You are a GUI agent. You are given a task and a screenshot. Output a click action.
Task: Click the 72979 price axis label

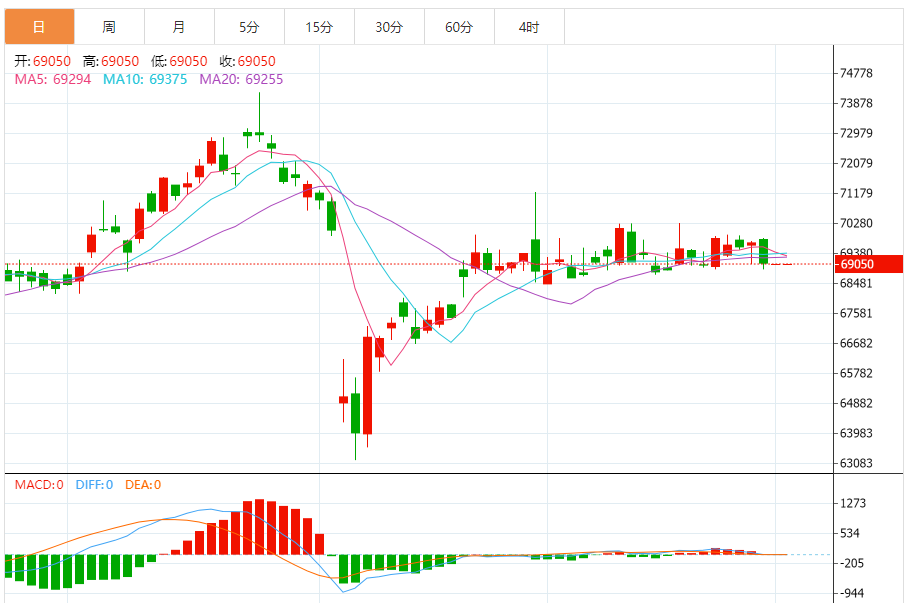click(x=856, y=133)
